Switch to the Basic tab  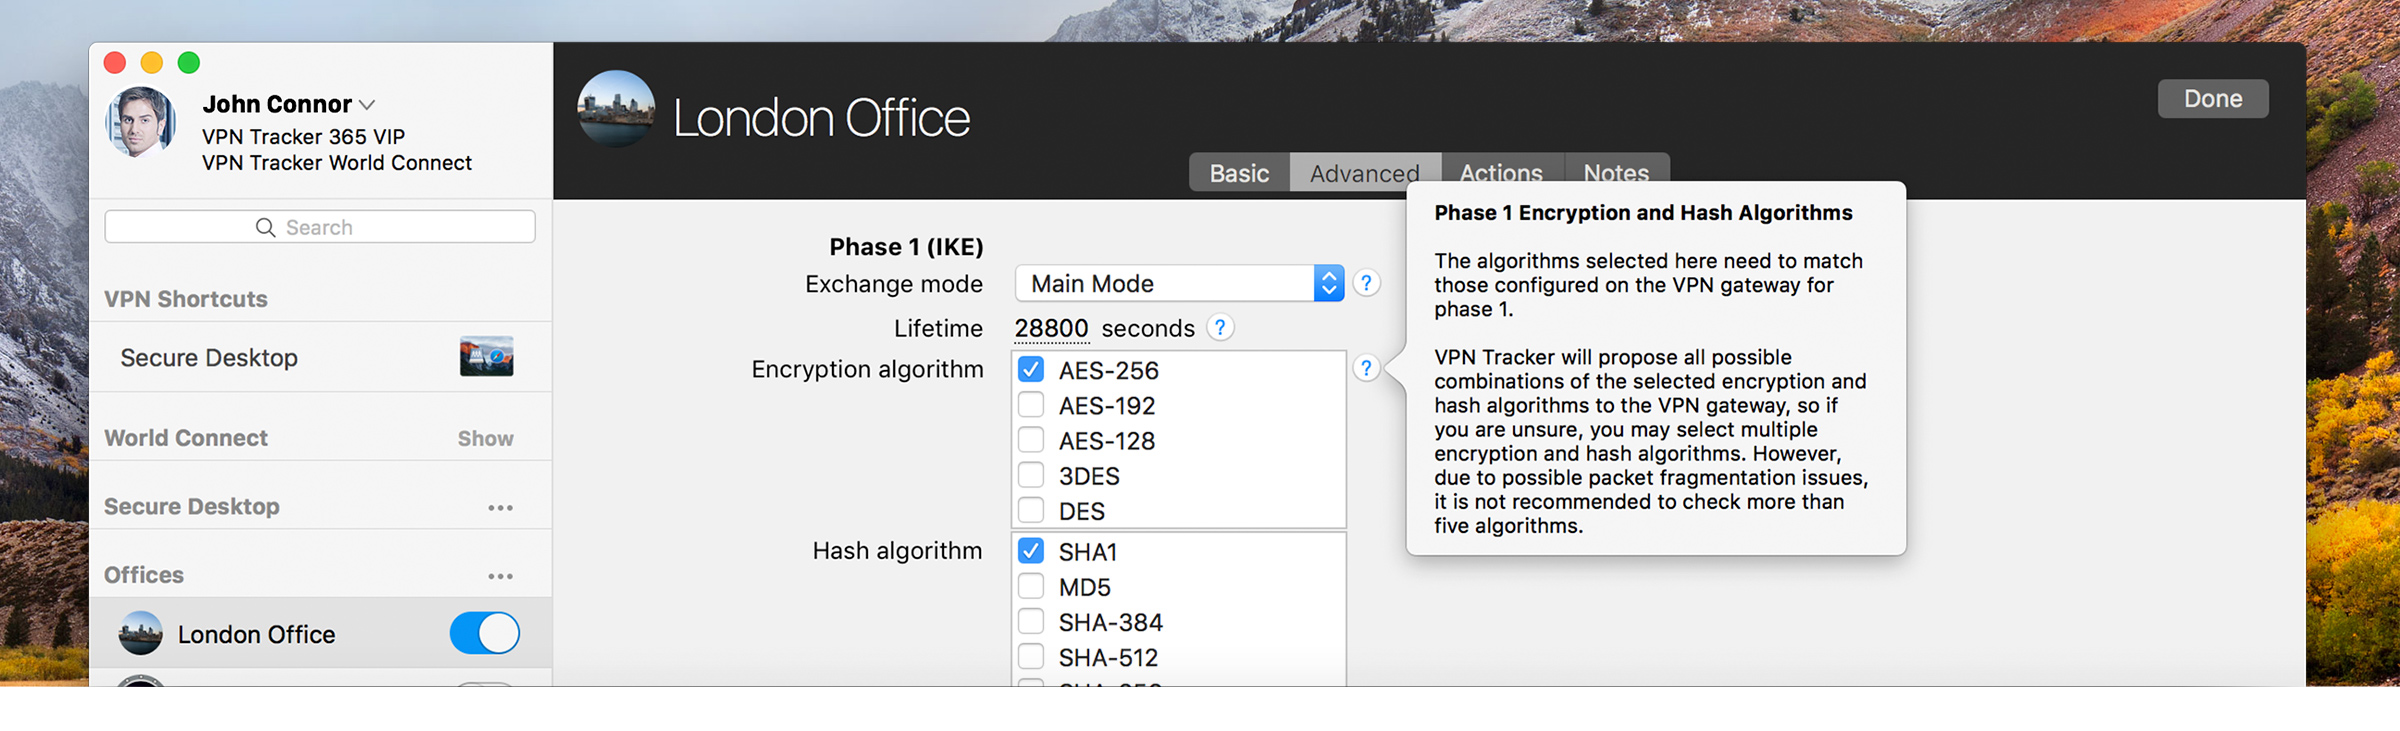tap(1239, 173)
